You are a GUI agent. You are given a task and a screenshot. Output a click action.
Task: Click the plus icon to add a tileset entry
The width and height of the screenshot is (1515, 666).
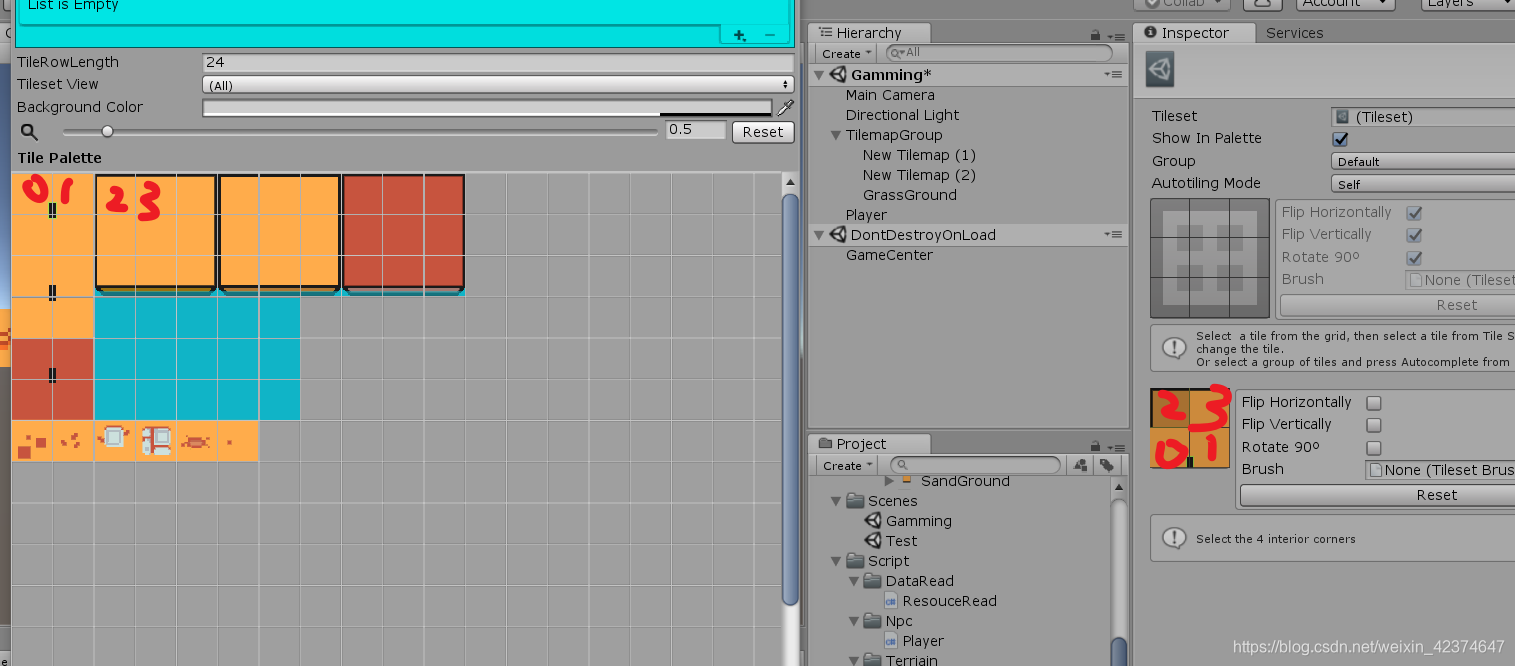click(x=739, y=33)
